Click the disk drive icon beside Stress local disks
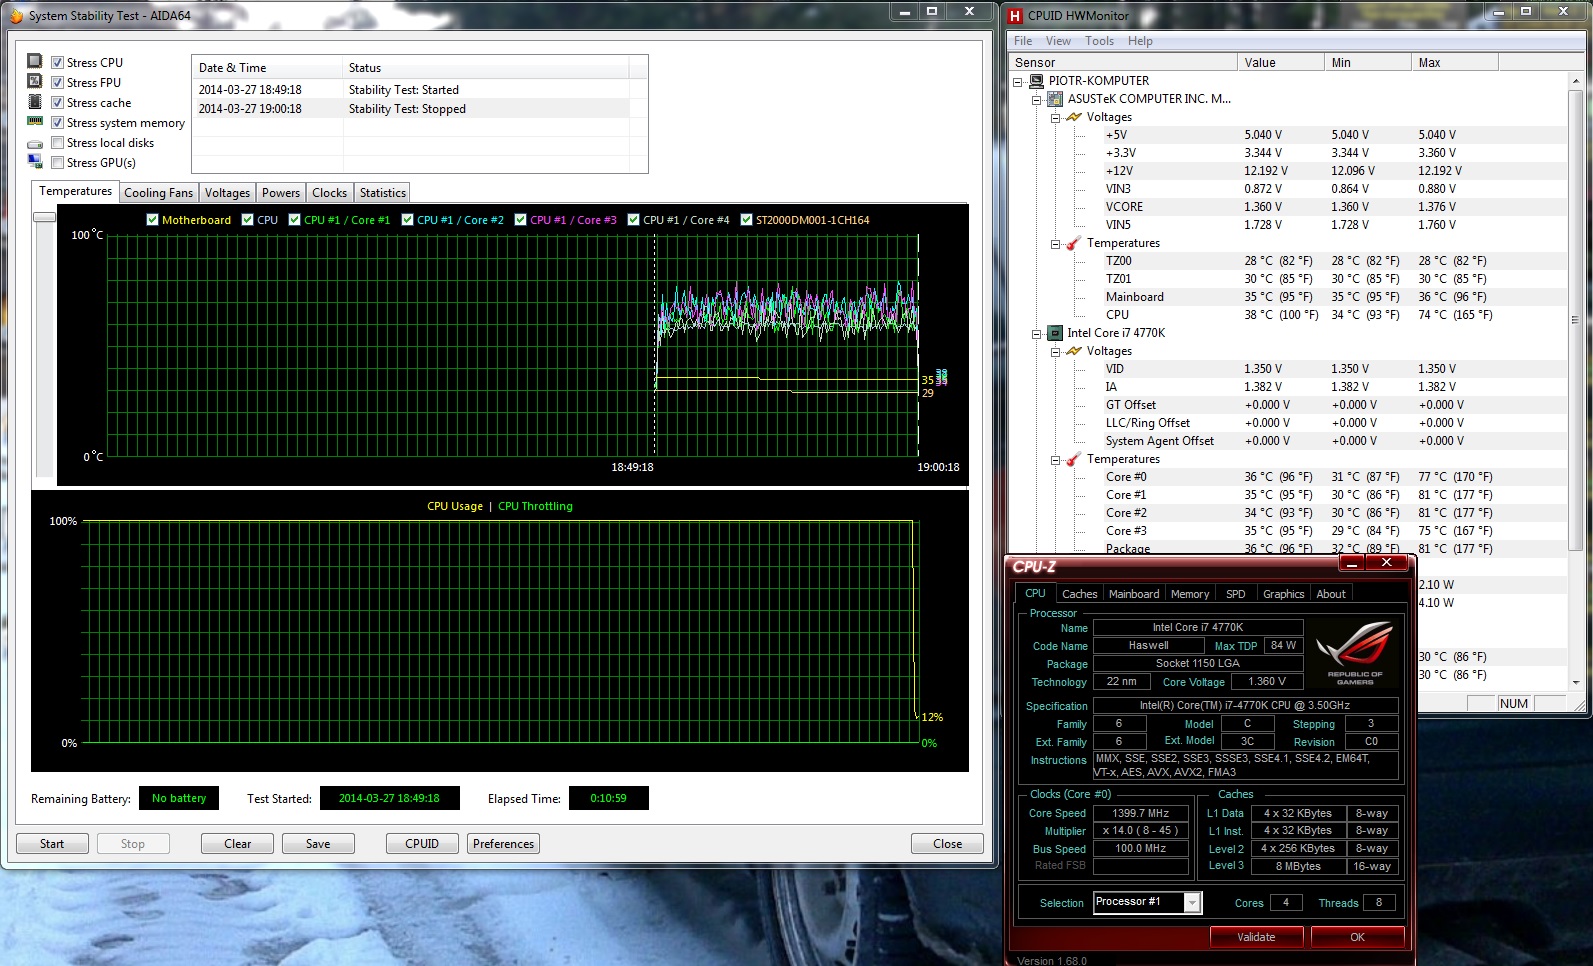 (x=34, y=143)
